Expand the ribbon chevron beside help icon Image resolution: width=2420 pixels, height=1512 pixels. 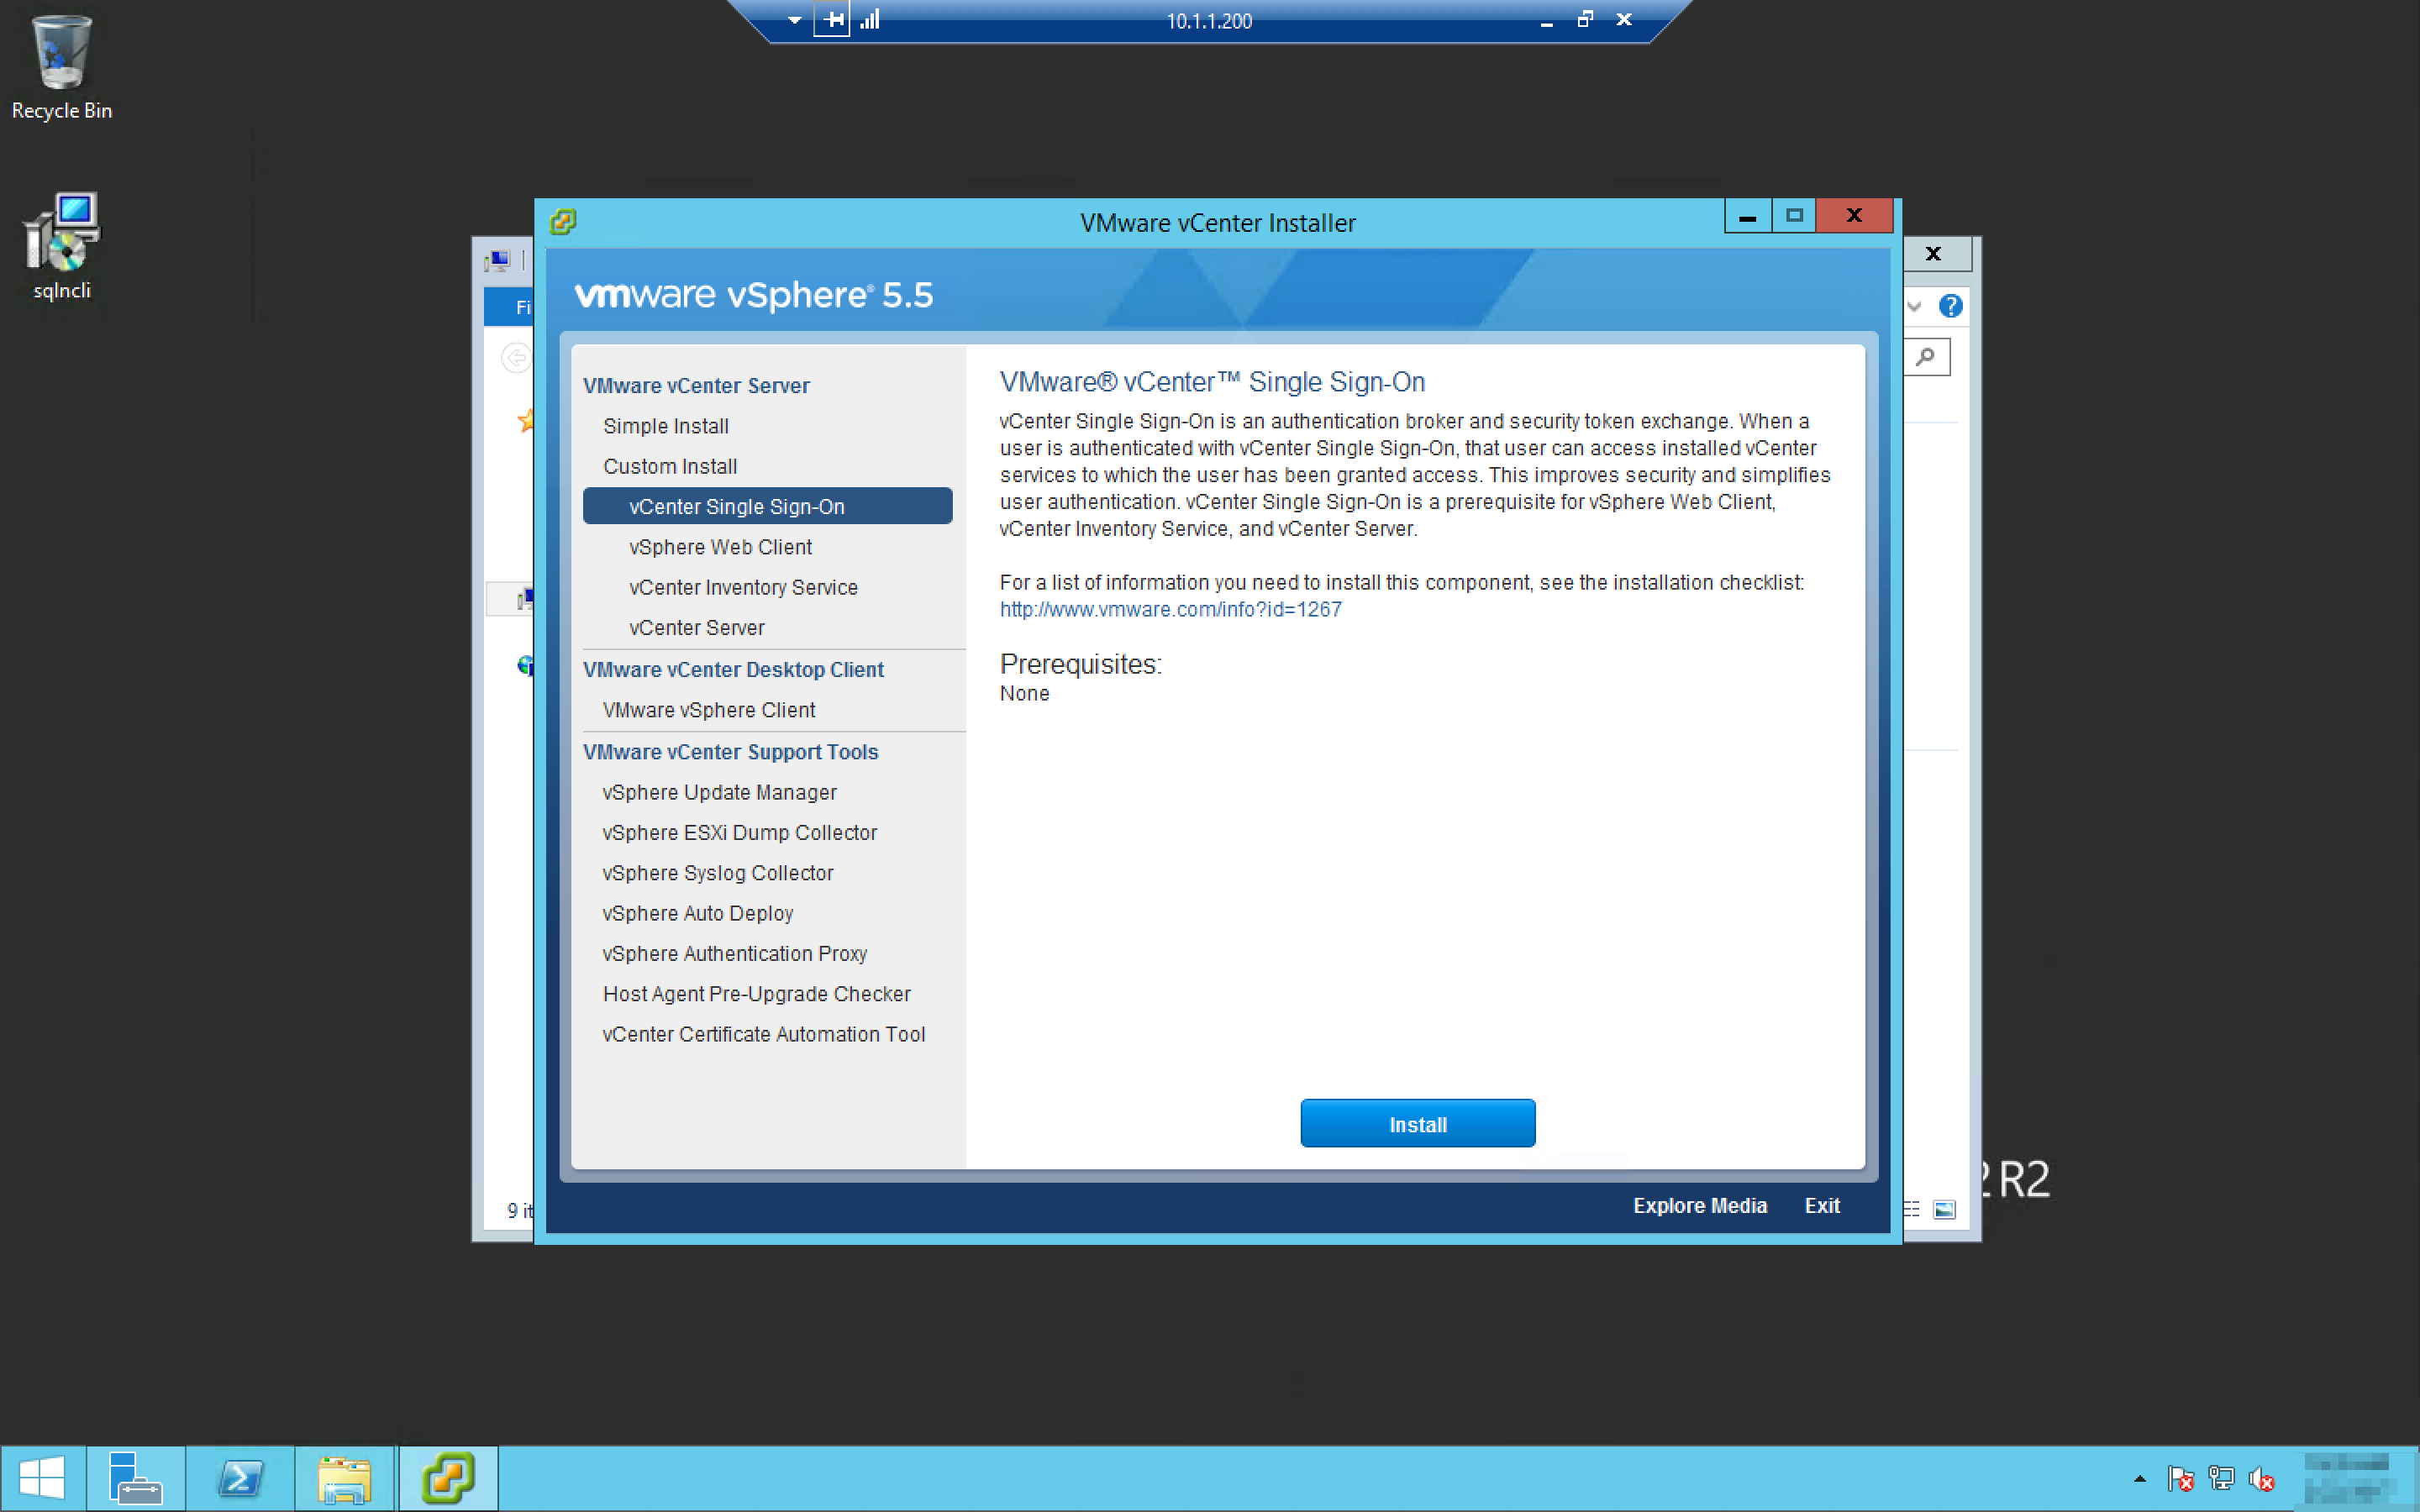(x=1914, y=306)
